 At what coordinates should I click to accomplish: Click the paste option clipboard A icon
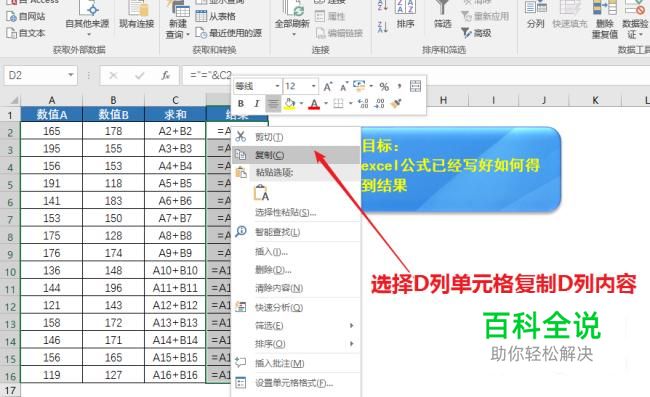point(262,193)
